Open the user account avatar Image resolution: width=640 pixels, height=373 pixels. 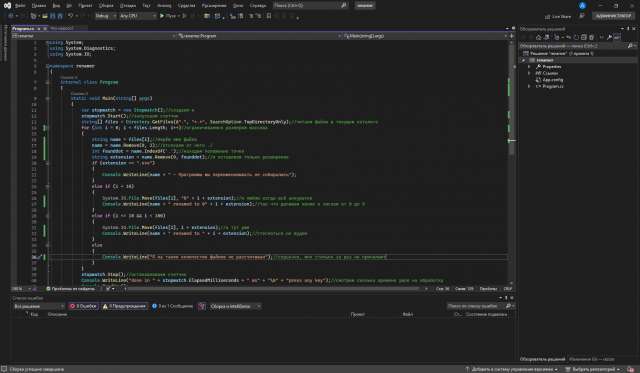pos(582,5)
